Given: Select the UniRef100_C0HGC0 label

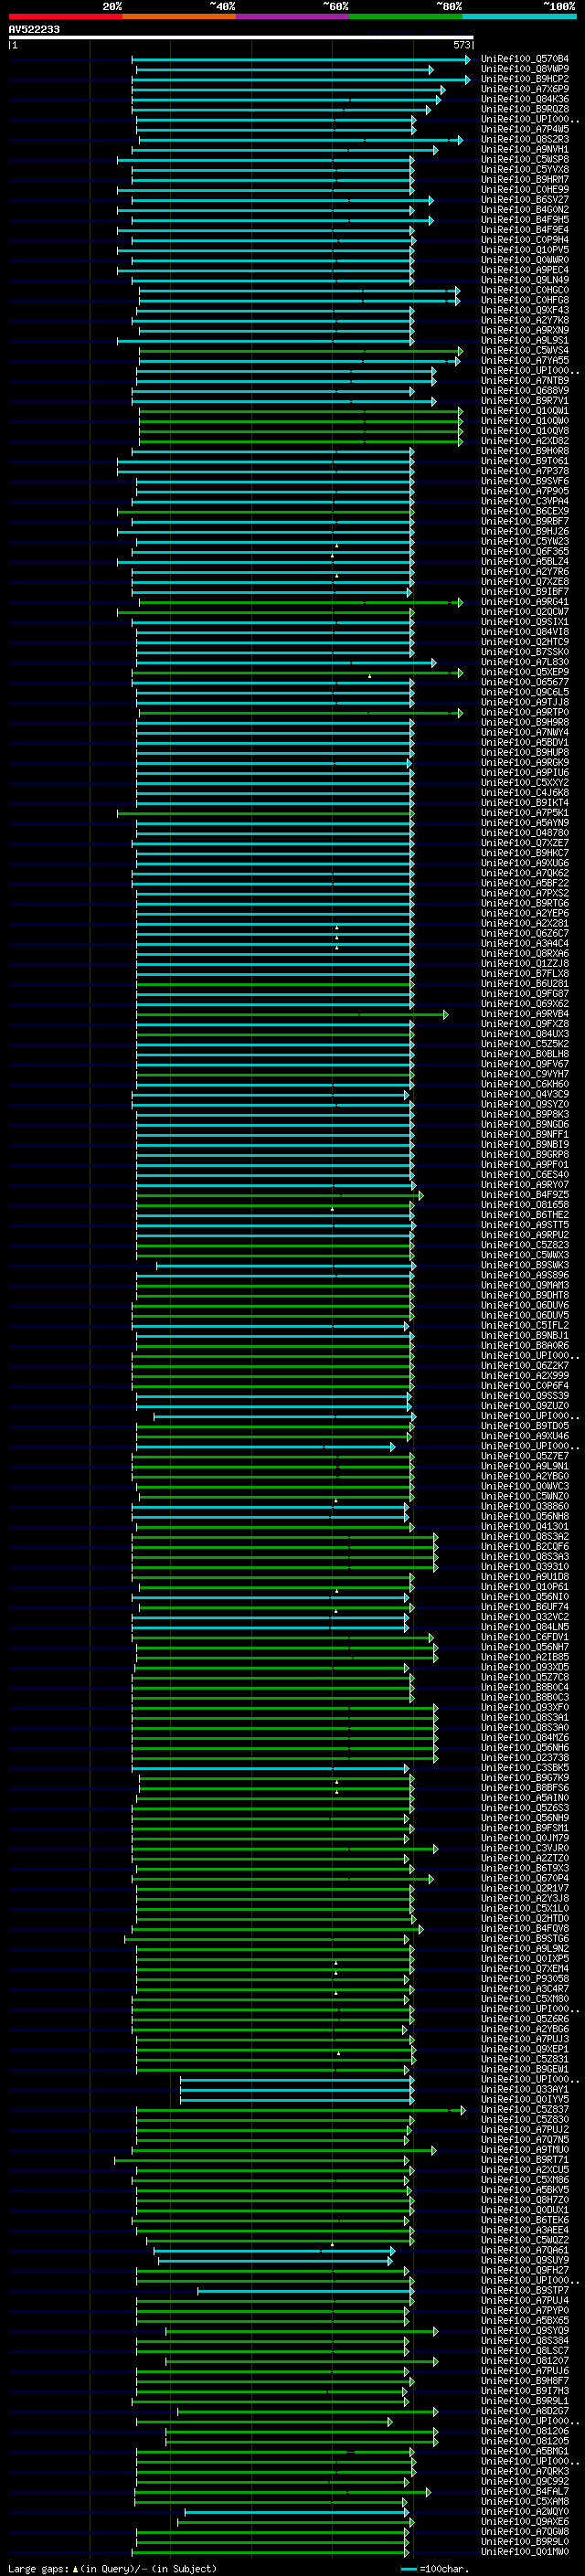Looking at the screenshot, I should [525, 290].
